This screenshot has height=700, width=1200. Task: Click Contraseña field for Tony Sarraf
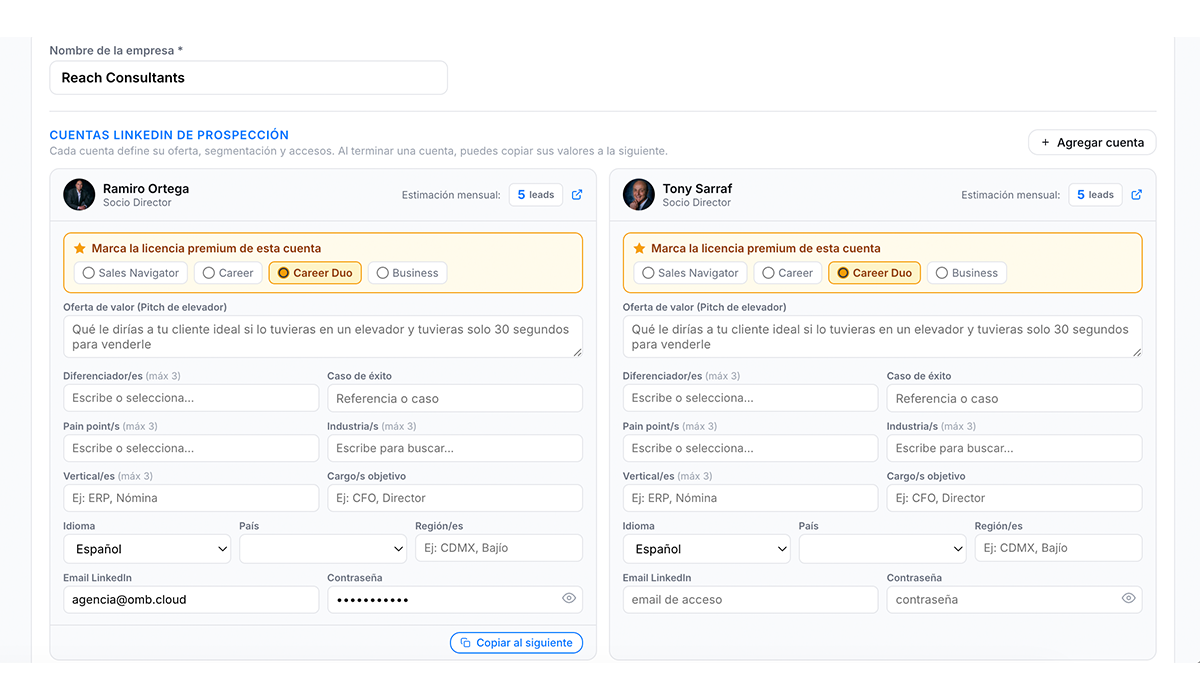(x=1014, y=600)
